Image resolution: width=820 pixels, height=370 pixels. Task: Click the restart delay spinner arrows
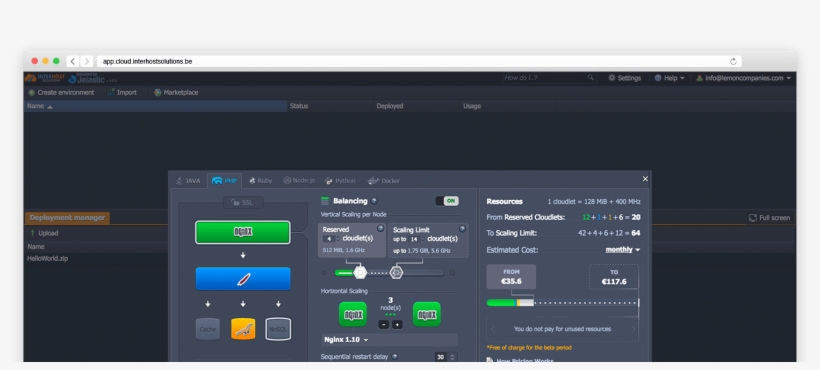click(453, 357)
